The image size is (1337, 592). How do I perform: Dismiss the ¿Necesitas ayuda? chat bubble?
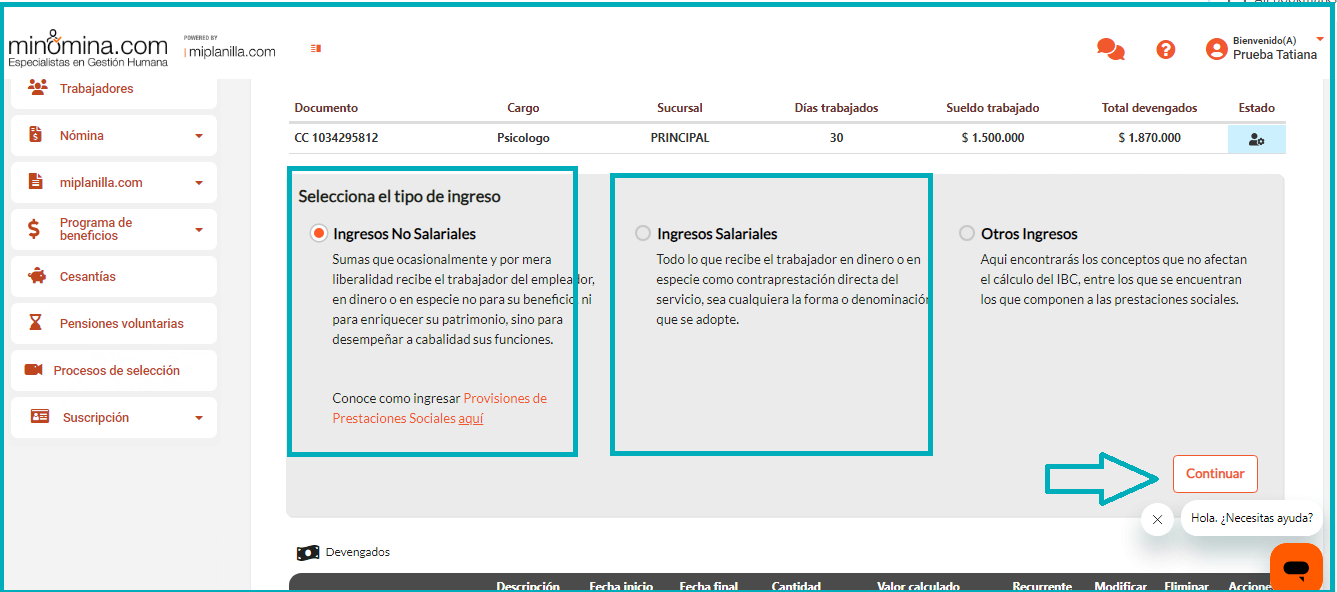coord(1157,519)
